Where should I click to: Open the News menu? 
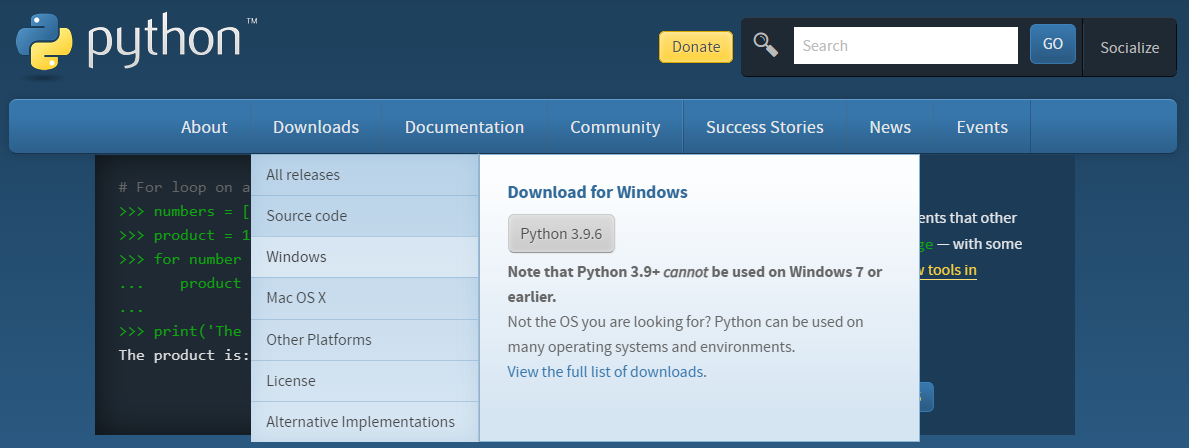pos(889,127)
